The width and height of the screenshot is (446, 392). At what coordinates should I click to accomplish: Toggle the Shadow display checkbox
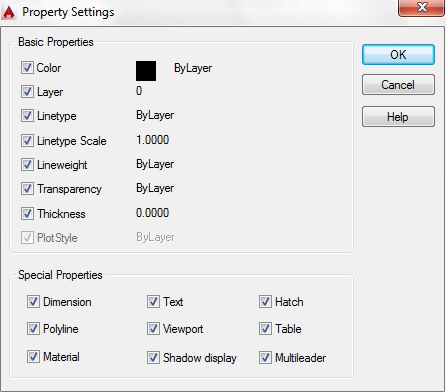coord(153,358)
